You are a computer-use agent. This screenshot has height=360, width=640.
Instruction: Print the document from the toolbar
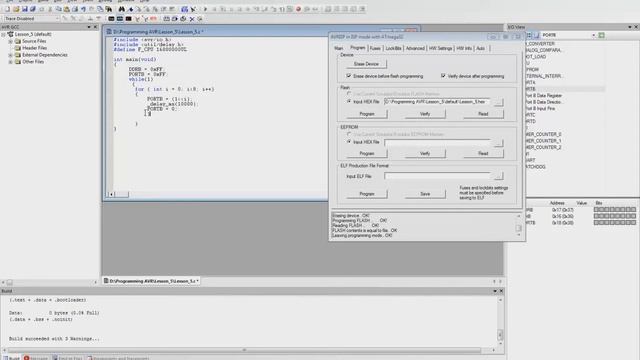click(75, 9)
